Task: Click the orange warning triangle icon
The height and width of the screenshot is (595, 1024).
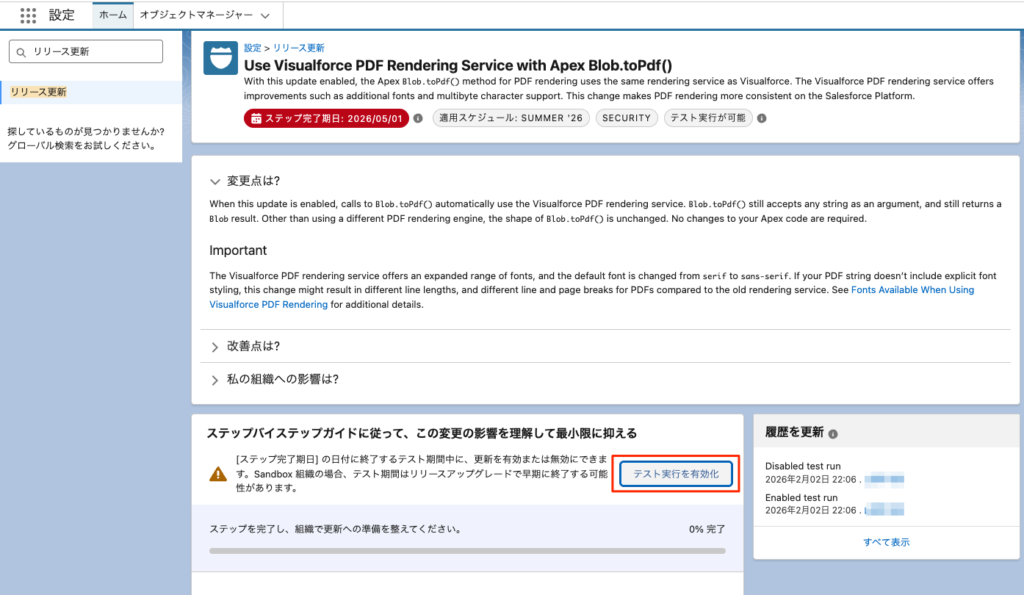Action: coord(217,473)
